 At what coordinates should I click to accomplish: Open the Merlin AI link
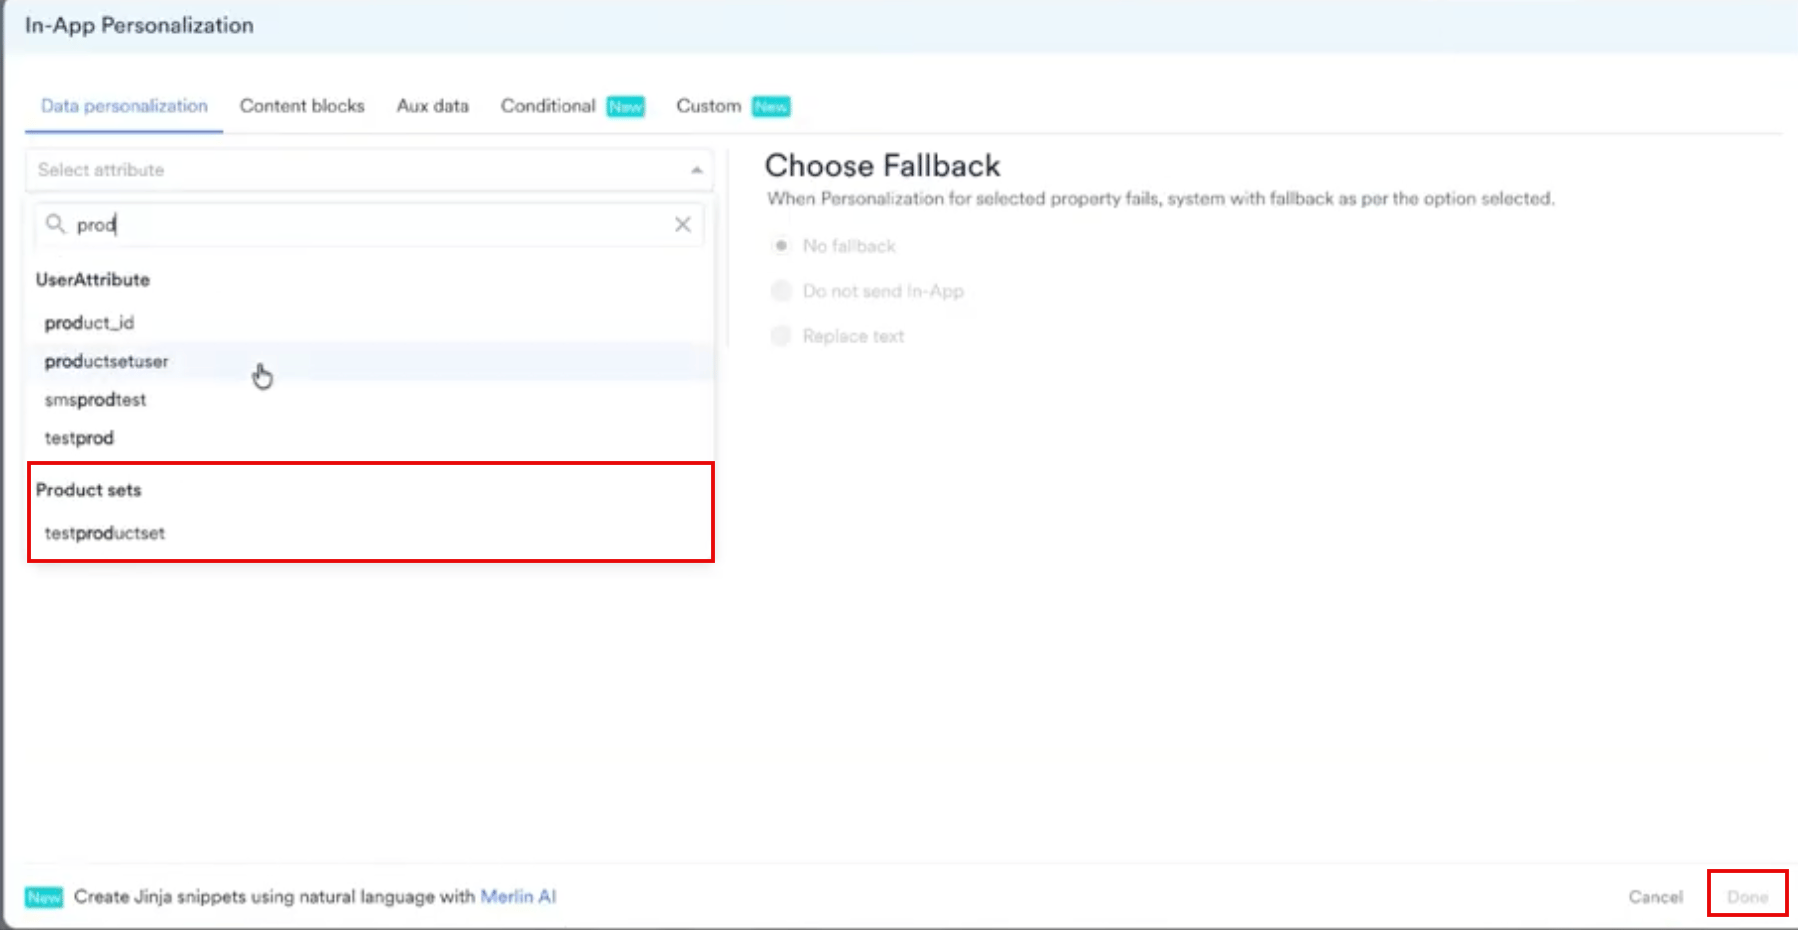coord(518,896)
